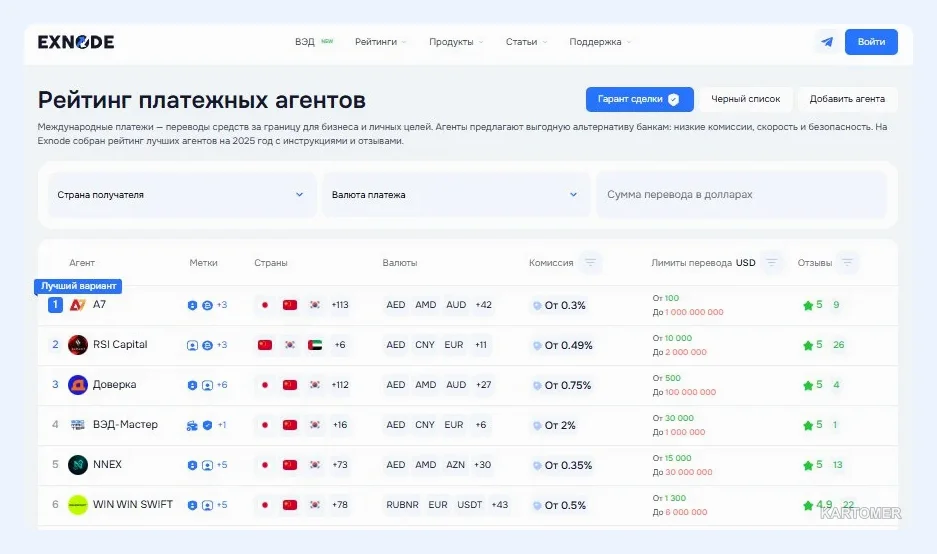Expand +30 currencies in NNEX row

coord(482,464)
